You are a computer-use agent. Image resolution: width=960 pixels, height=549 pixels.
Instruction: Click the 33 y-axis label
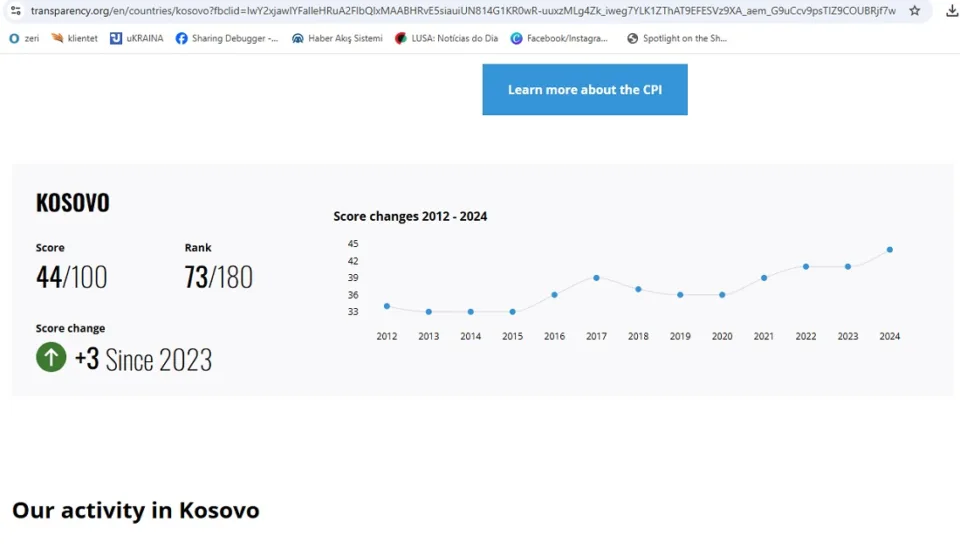click(x=353, y=312)
